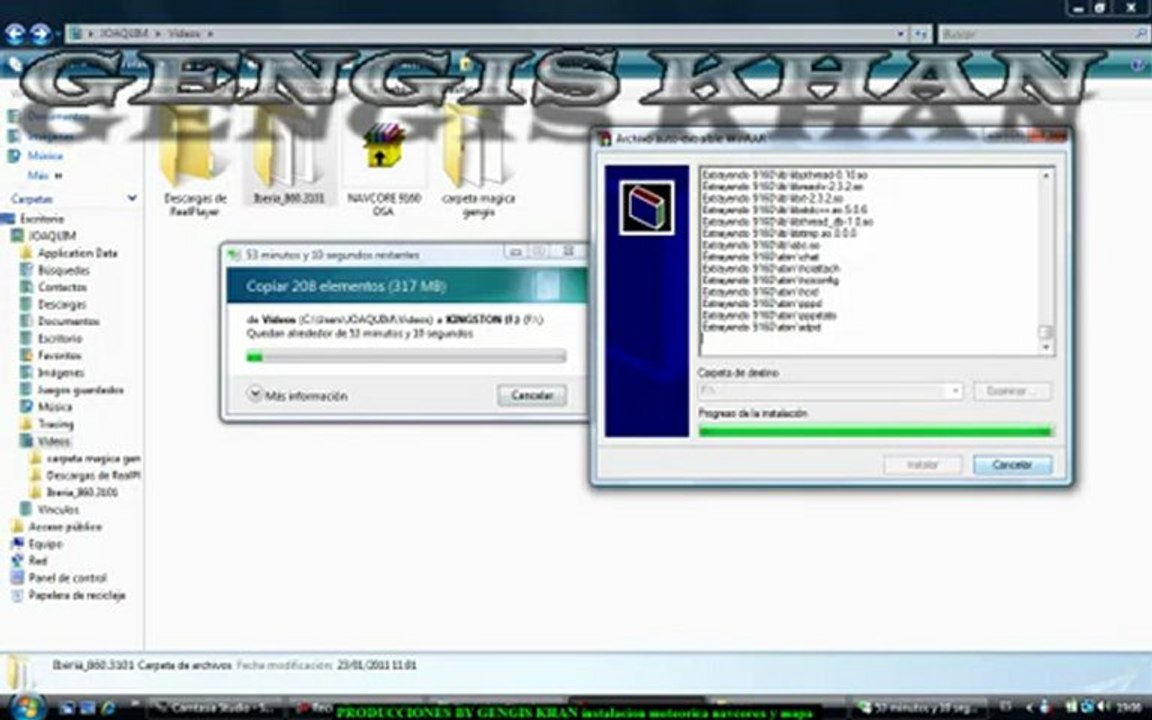Cancel the WinRAR self-extractor installation
Viewport: 1152px width, 720px height.
point(1012,464)
